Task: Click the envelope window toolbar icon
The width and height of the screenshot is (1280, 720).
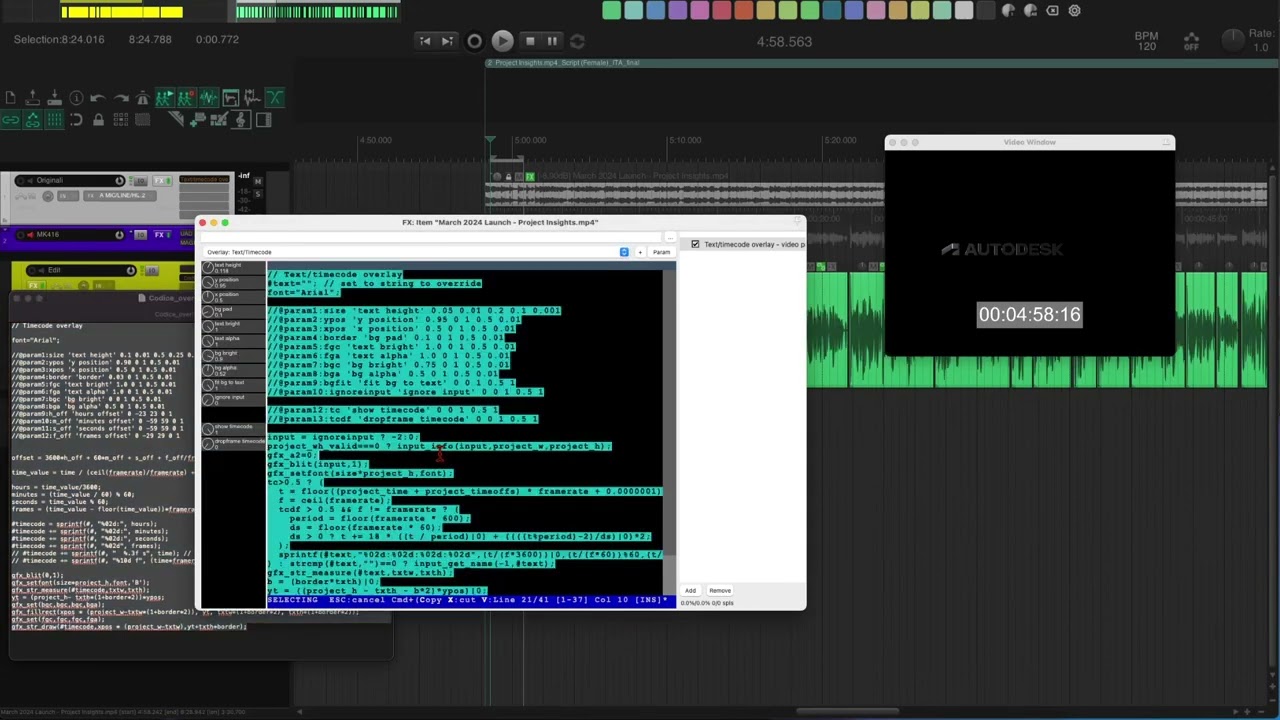Action: [x=231, y=98]
